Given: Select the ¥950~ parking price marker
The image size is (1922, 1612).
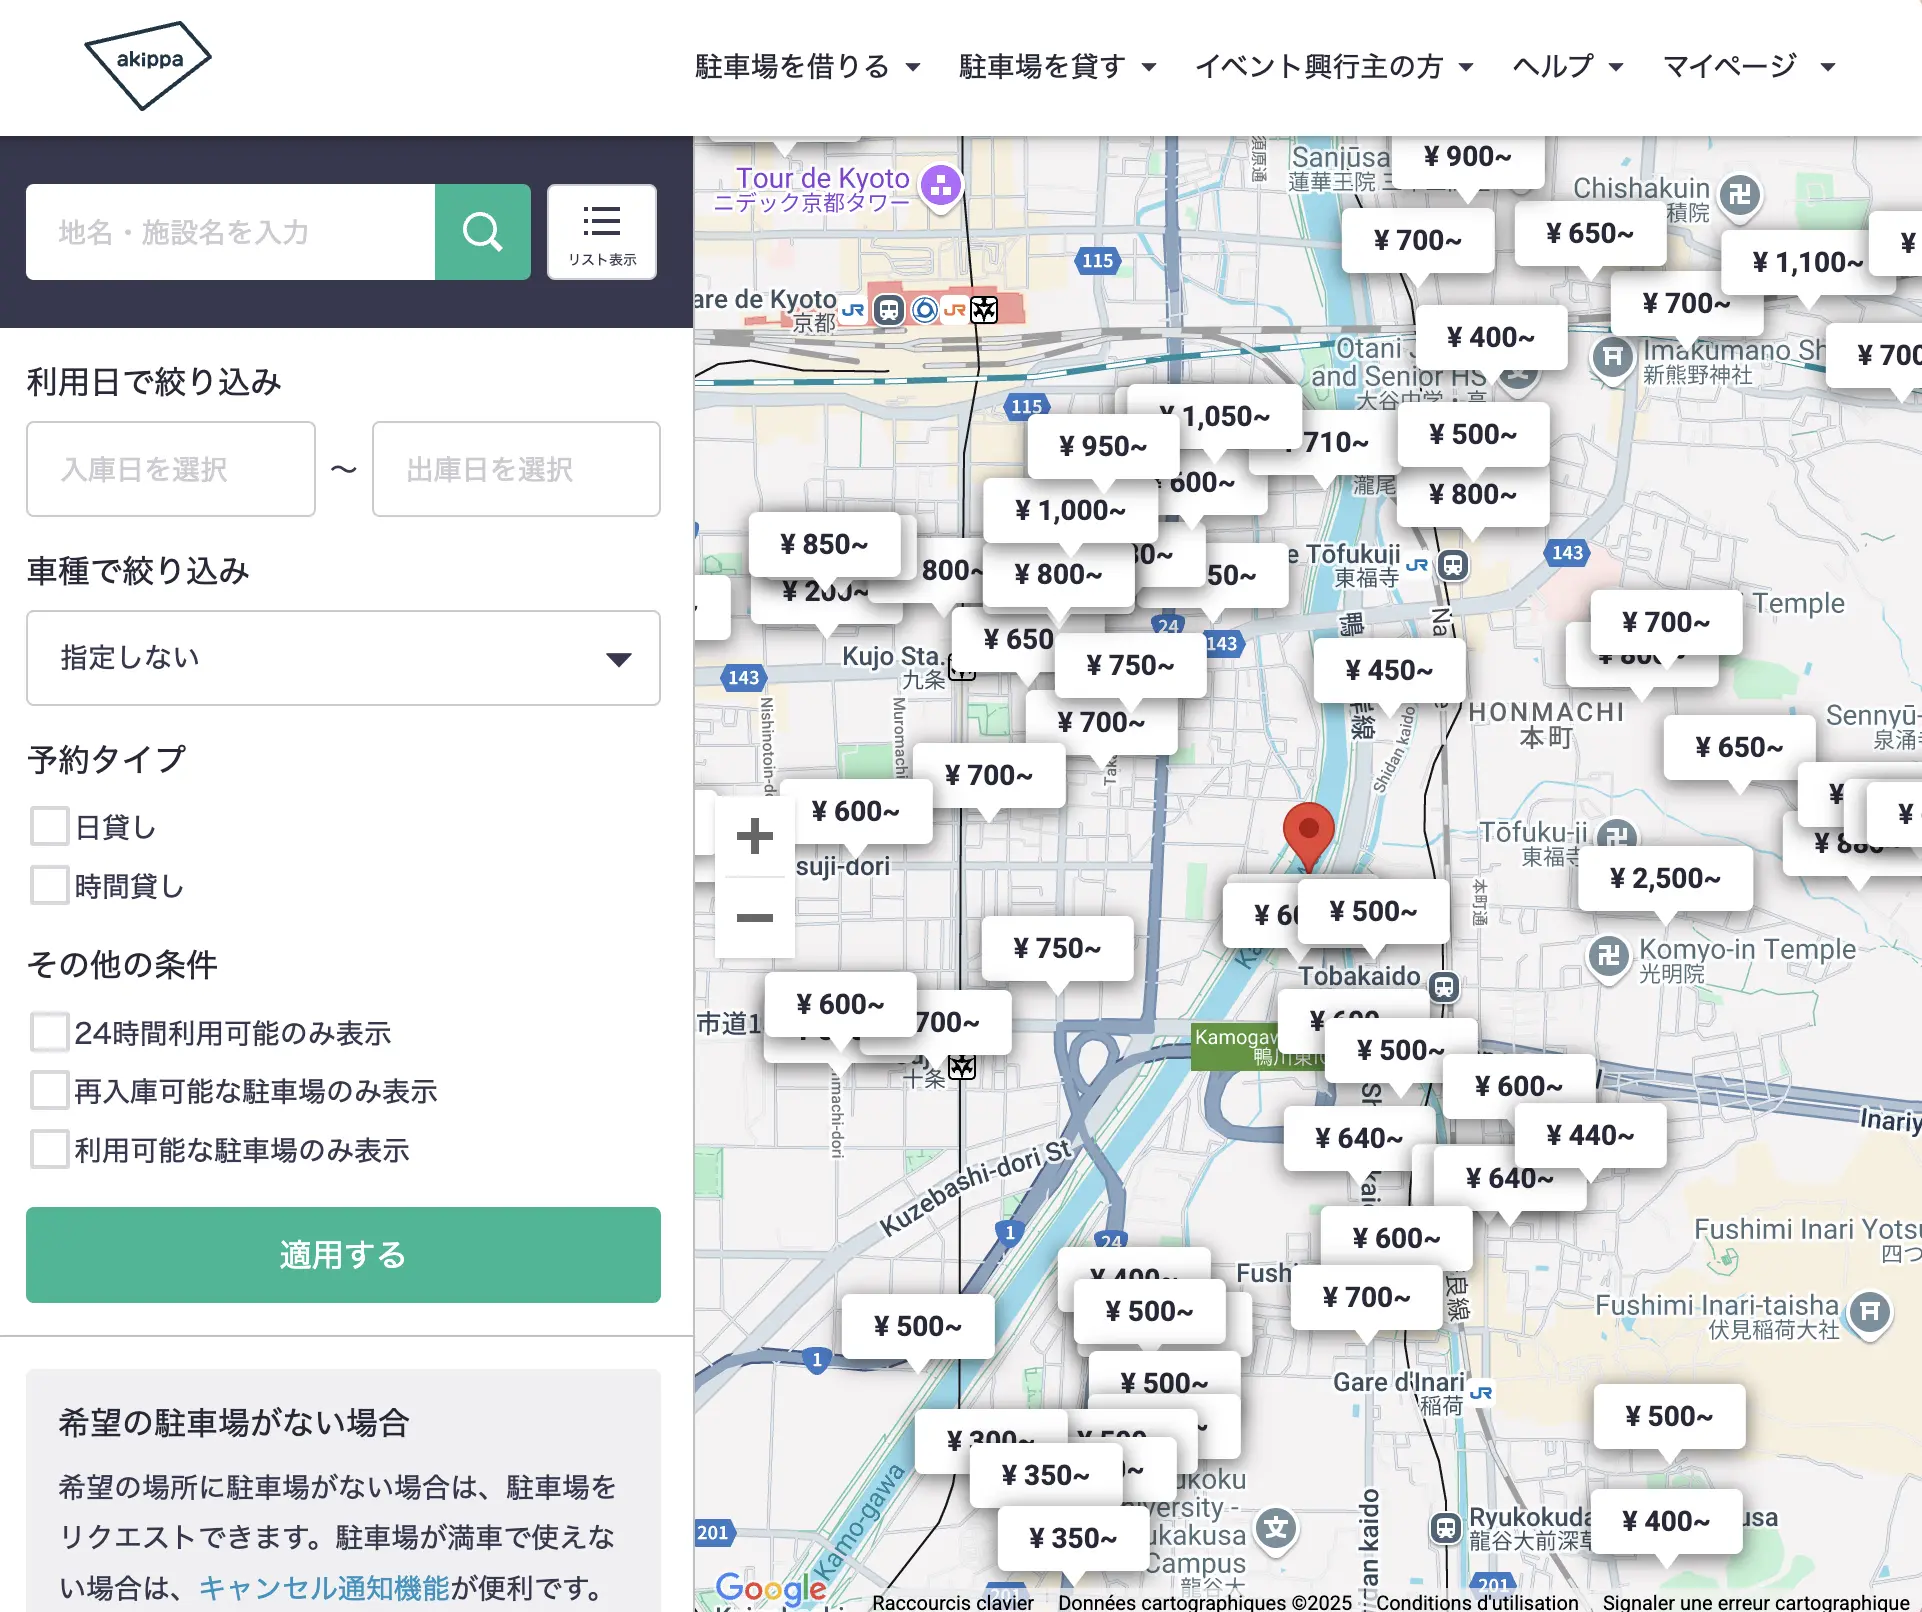Looking at the screenshot, I should pyautogui.click(x=1102, y=446).
